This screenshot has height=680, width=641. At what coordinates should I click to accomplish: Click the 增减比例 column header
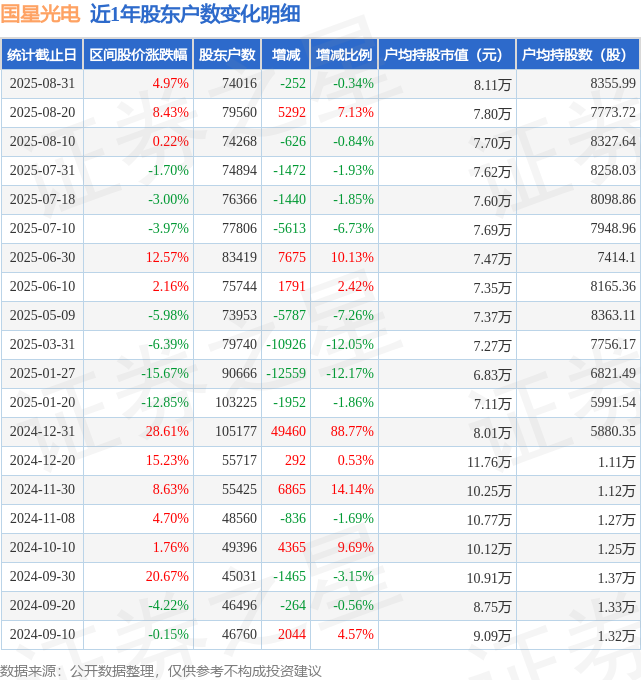pyautogui.click(x=344, y=55)
